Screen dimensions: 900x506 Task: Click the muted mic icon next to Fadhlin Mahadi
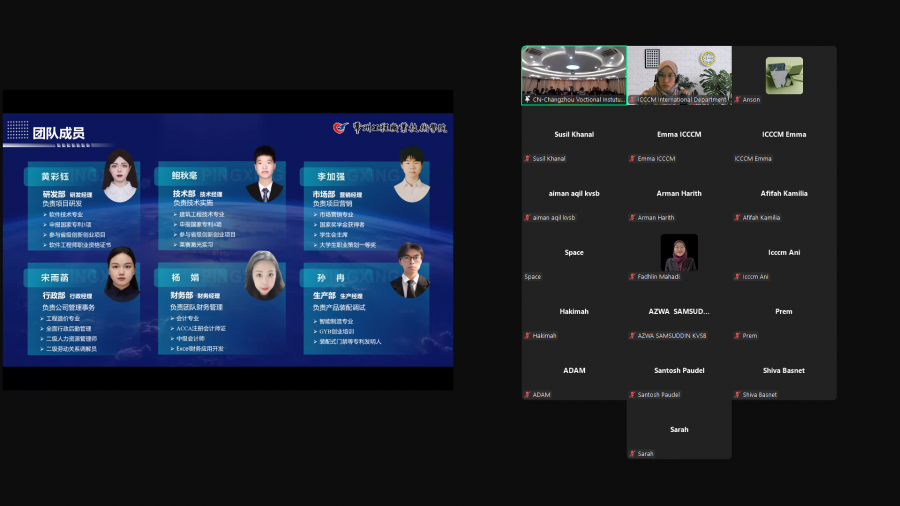pos(632,277)
